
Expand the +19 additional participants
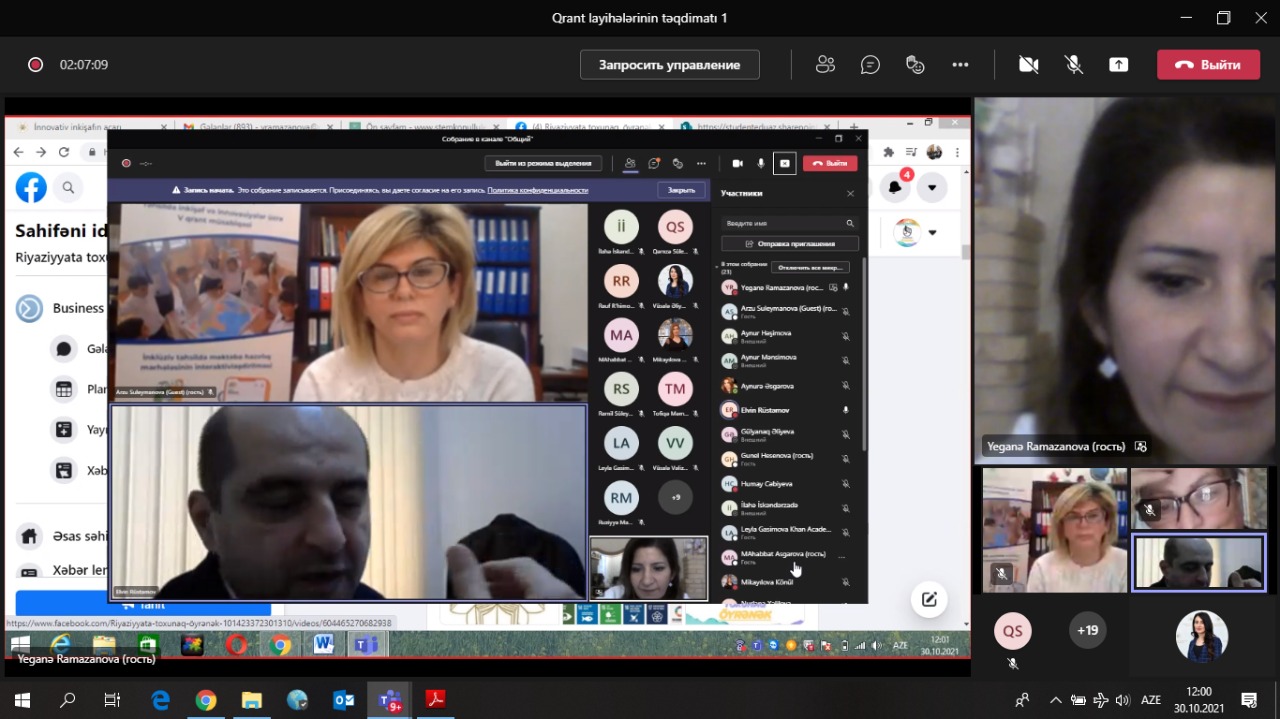click(1087, 630)
